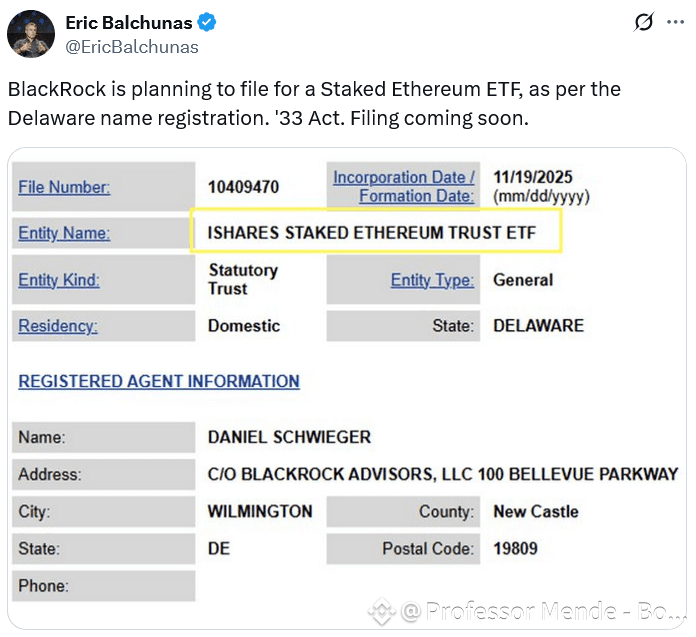Click the Eric Balchunas display name

tap(129, 23)
